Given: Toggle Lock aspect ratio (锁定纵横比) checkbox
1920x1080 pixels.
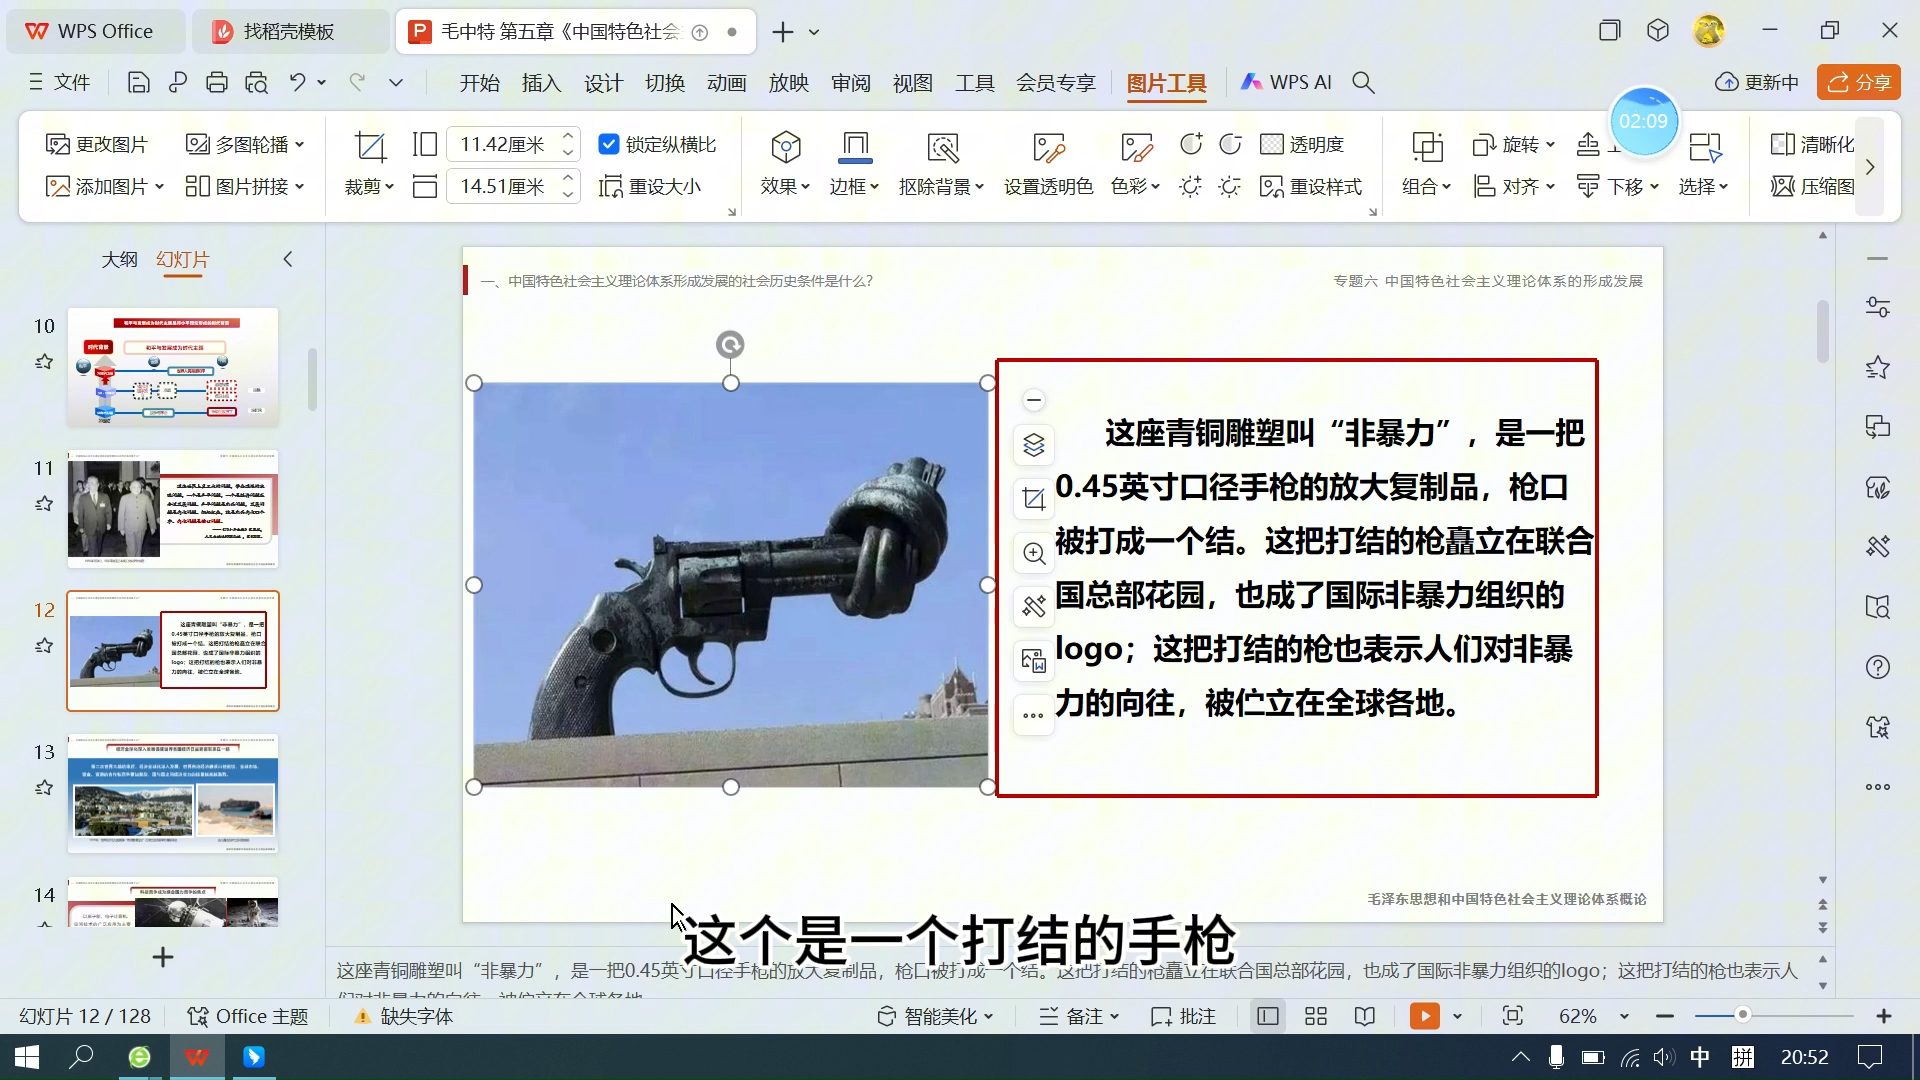Looking at the screenshot, I should pyautogui.click(x=608, y=144).
